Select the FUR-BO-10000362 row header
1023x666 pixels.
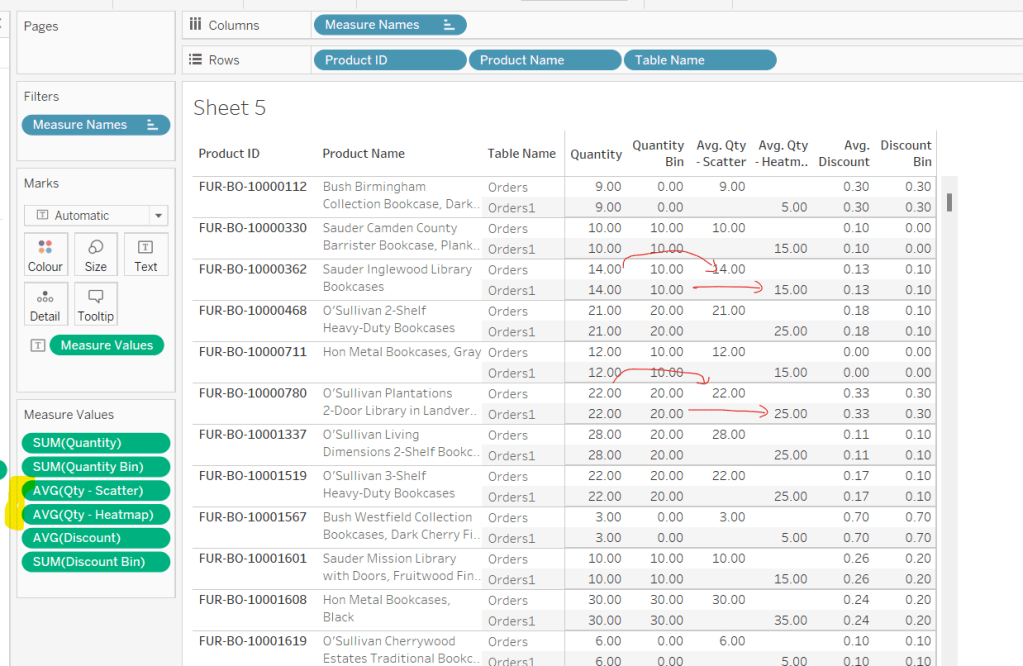click(252, 270)
